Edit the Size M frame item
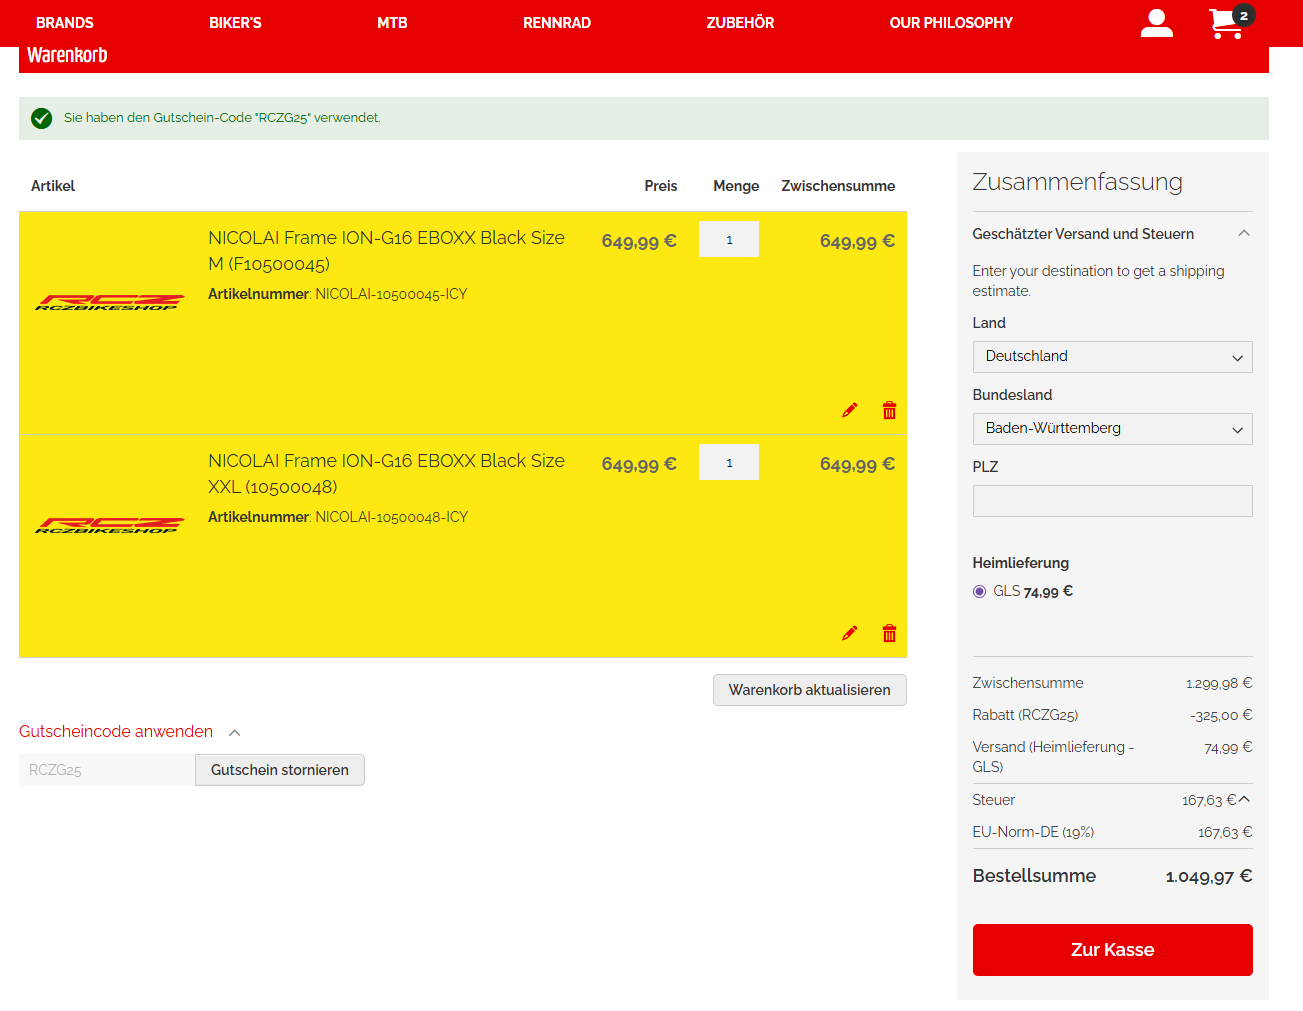 coord(849,410)
